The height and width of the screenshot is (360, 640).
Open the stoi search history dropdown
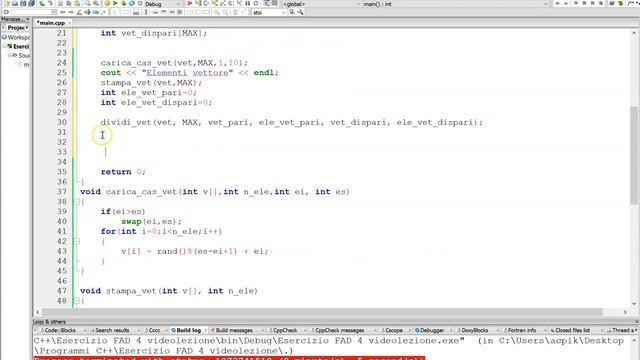284,13
